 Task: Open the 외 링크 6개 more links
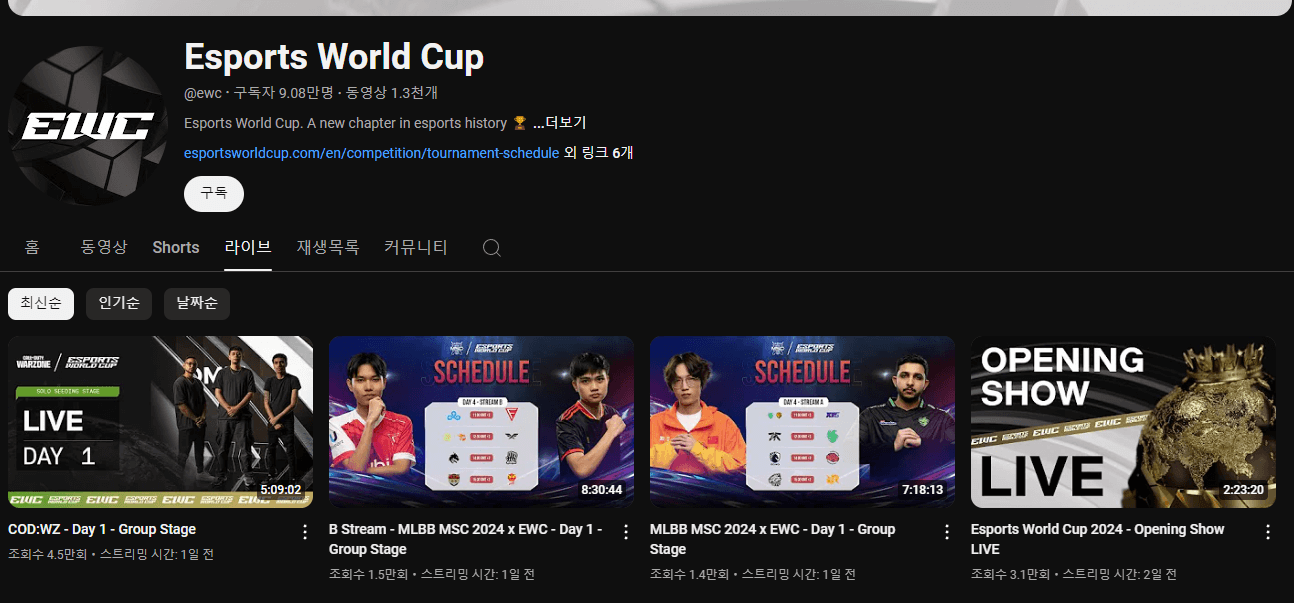(x=598, y=153)
